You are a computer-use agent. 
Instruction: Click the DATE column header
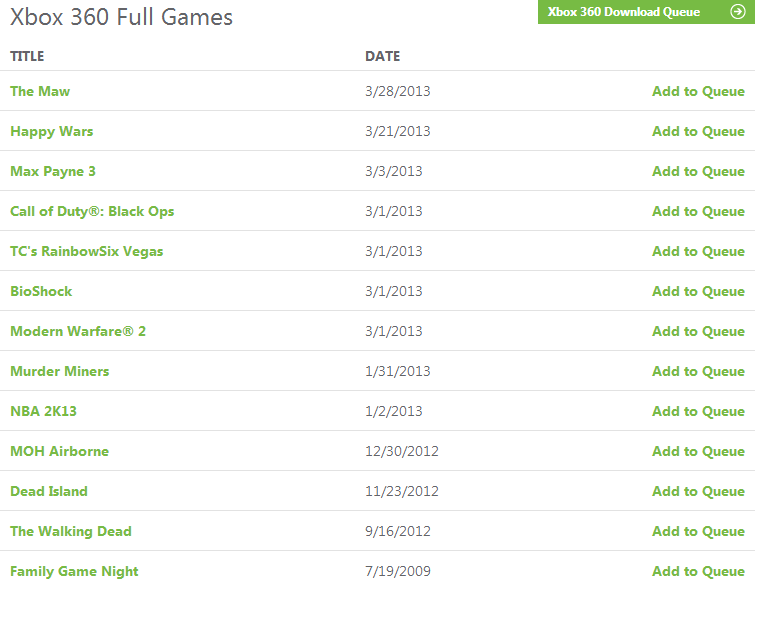pos(383,56)
